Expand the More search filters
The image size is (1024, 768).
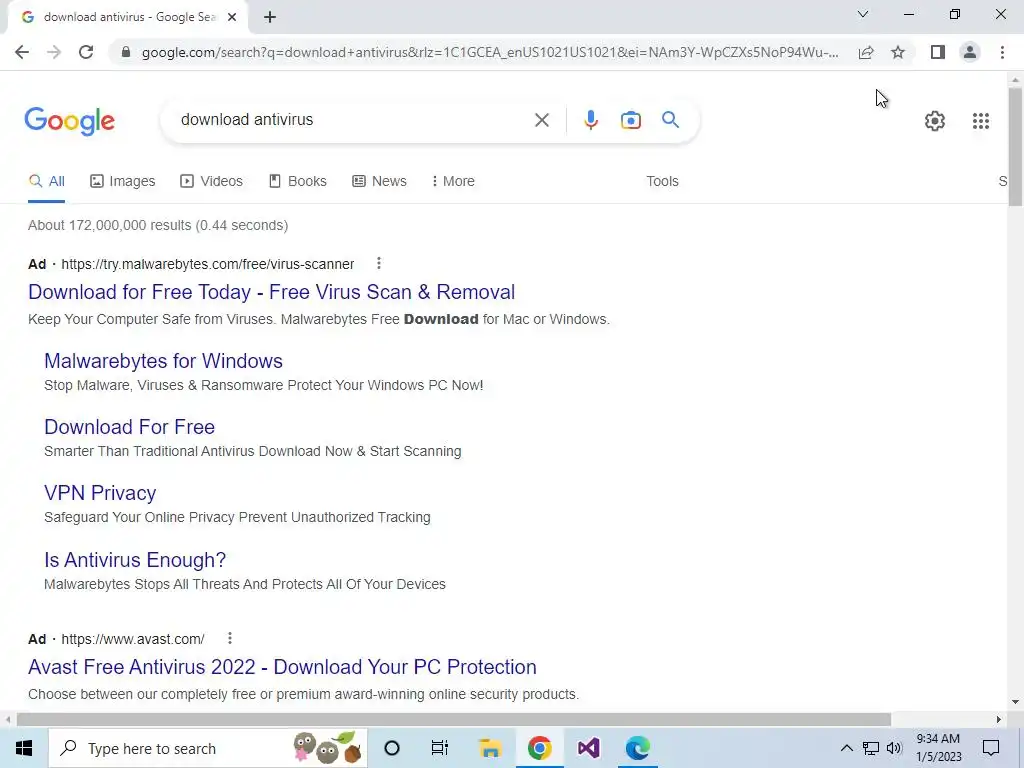pos(453,181)
